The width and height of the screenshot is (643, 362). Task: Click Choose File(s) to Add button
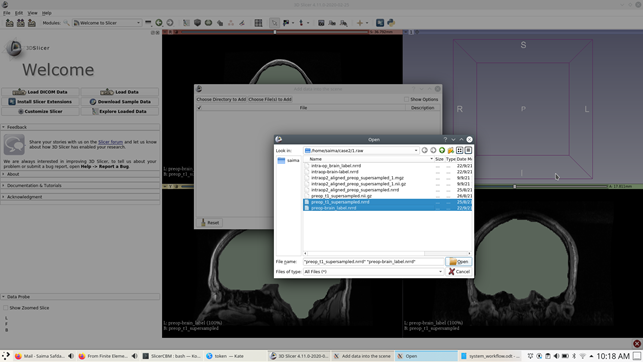[x=270, y=99]
